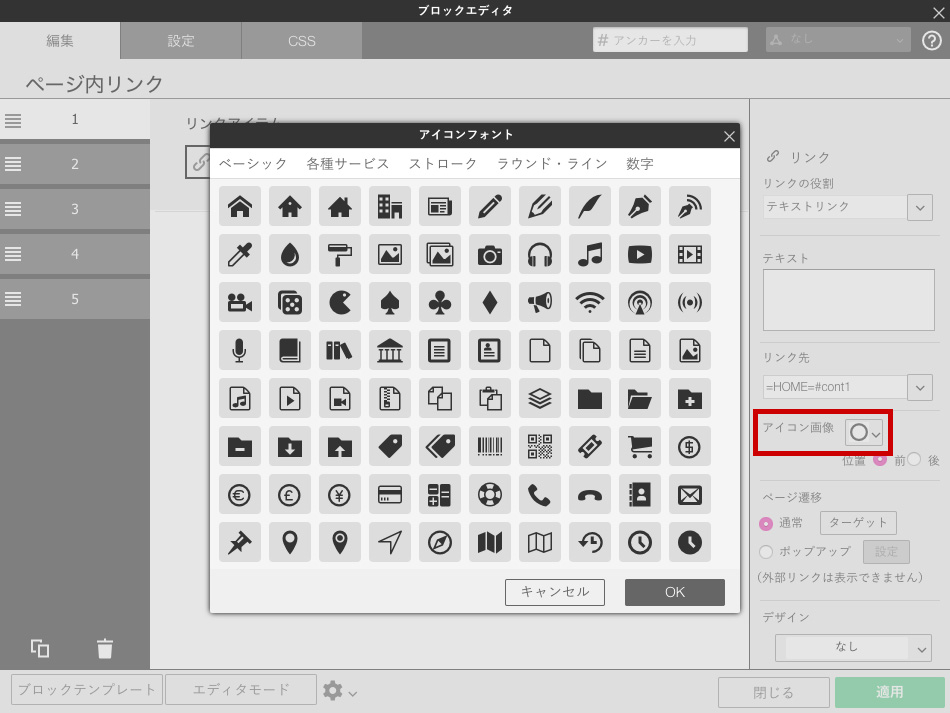Select the outlined home icon
Image resolution: width=950 pixels, height=713 pixels.
[x=240, y=207]
